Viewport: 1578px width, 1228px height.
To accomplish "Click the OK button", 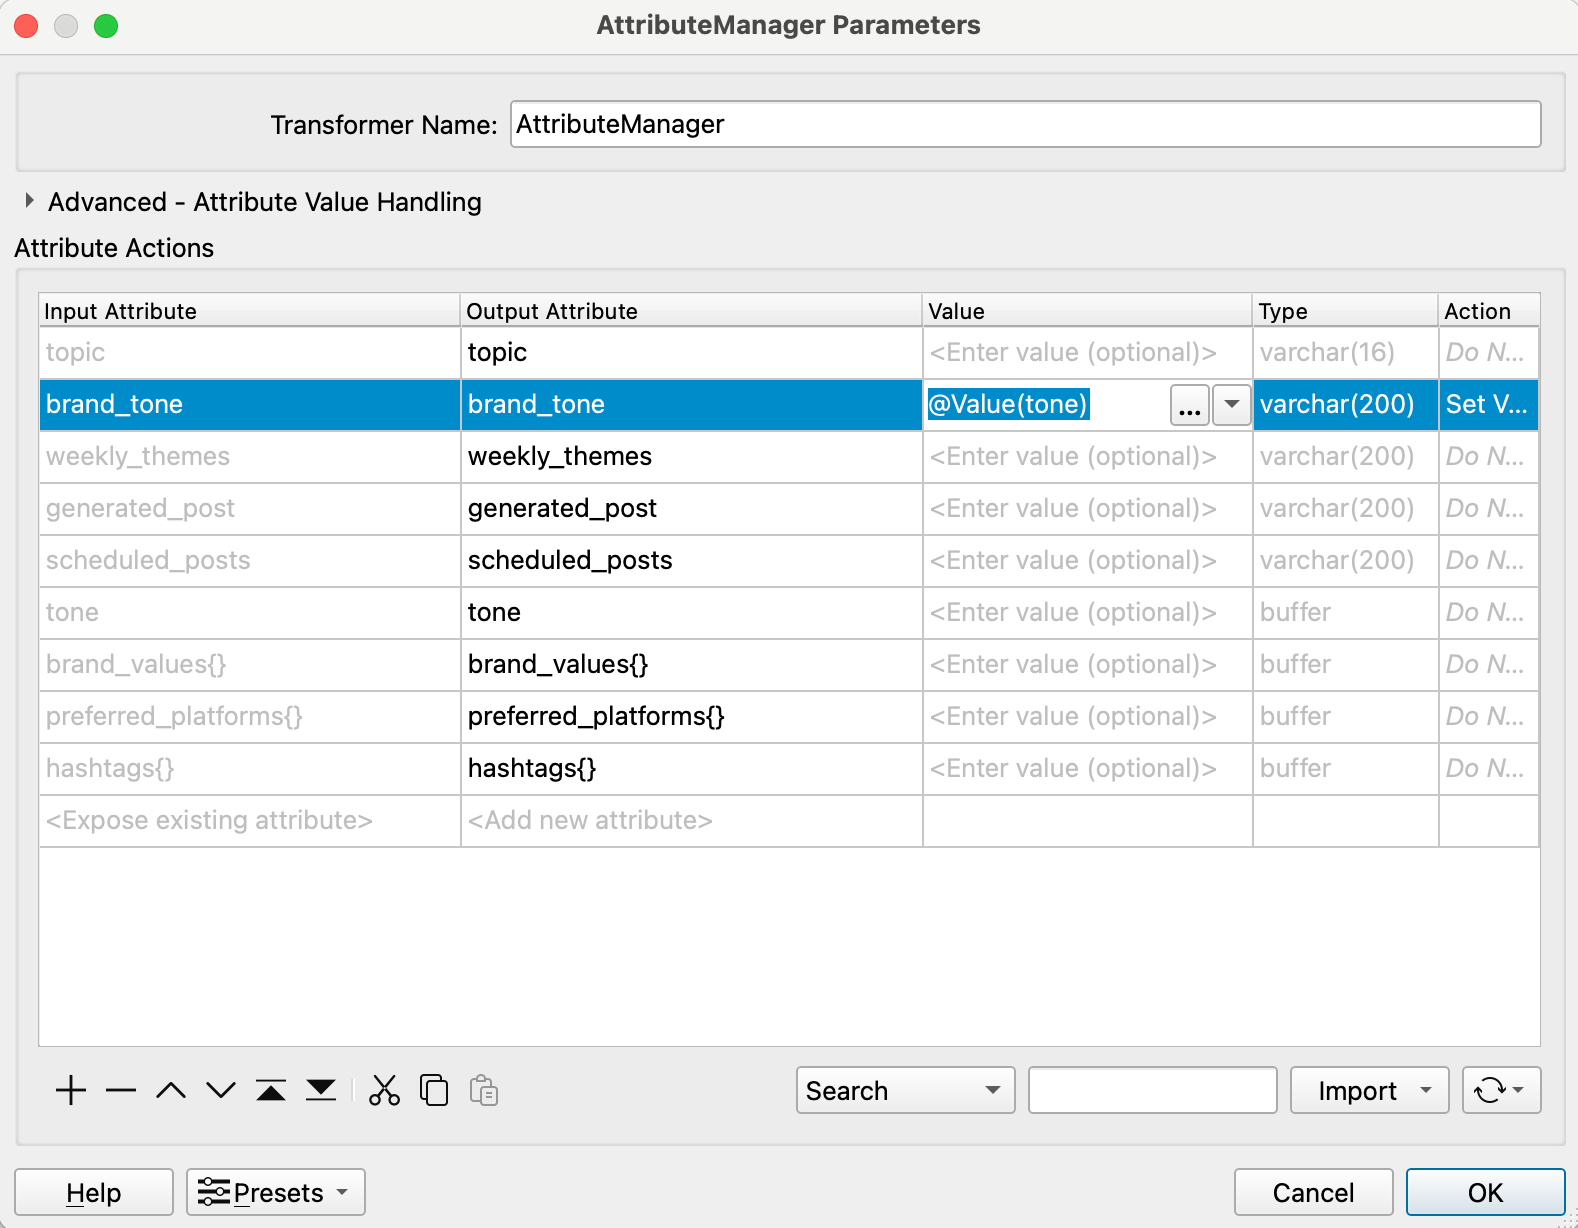I will coord(1485,1192).
